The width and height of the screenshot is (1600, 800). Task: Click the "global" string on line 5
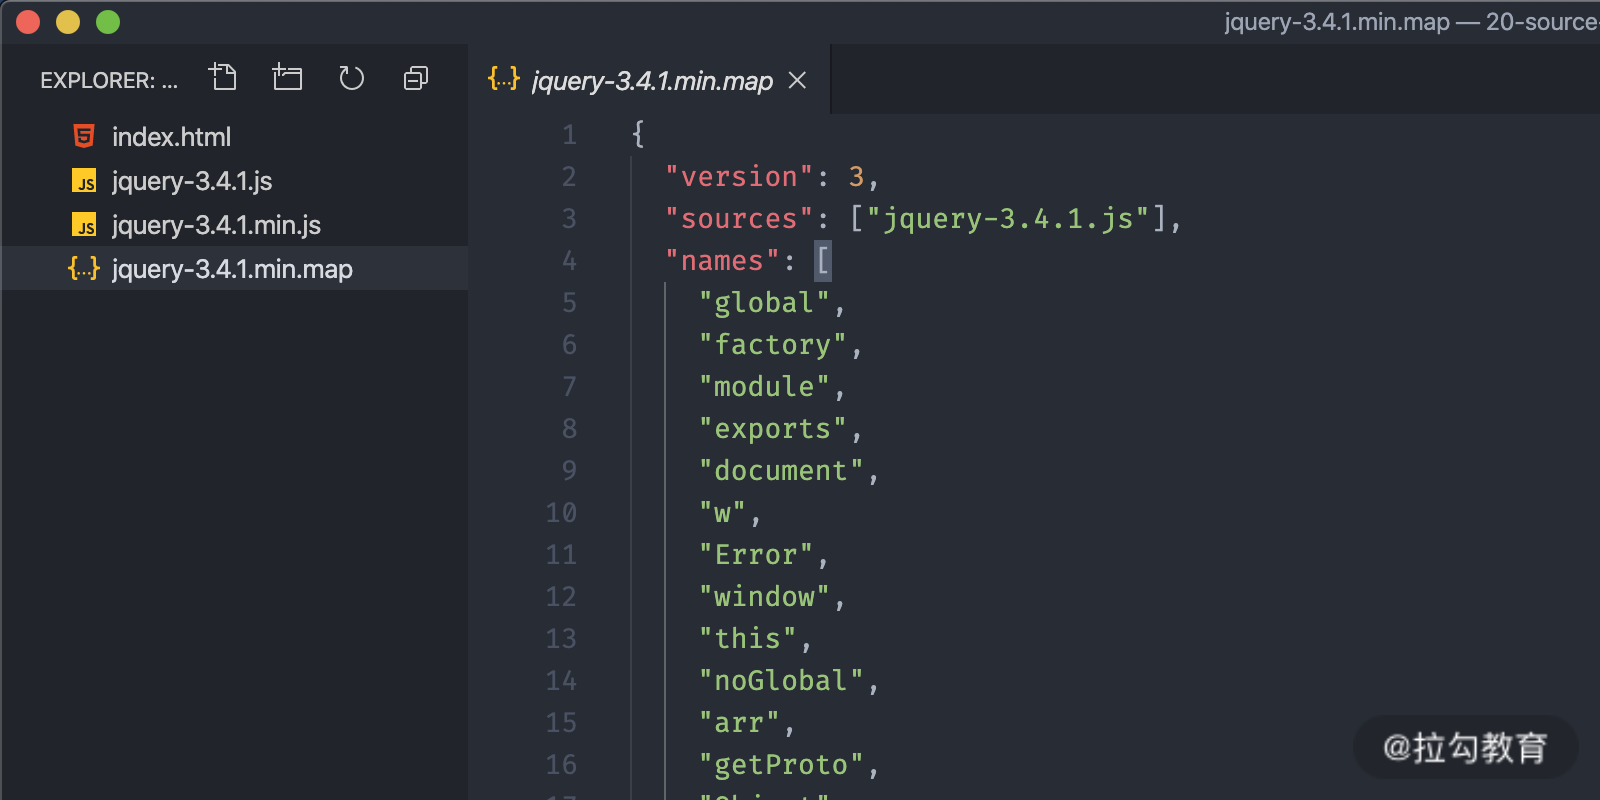764,303
